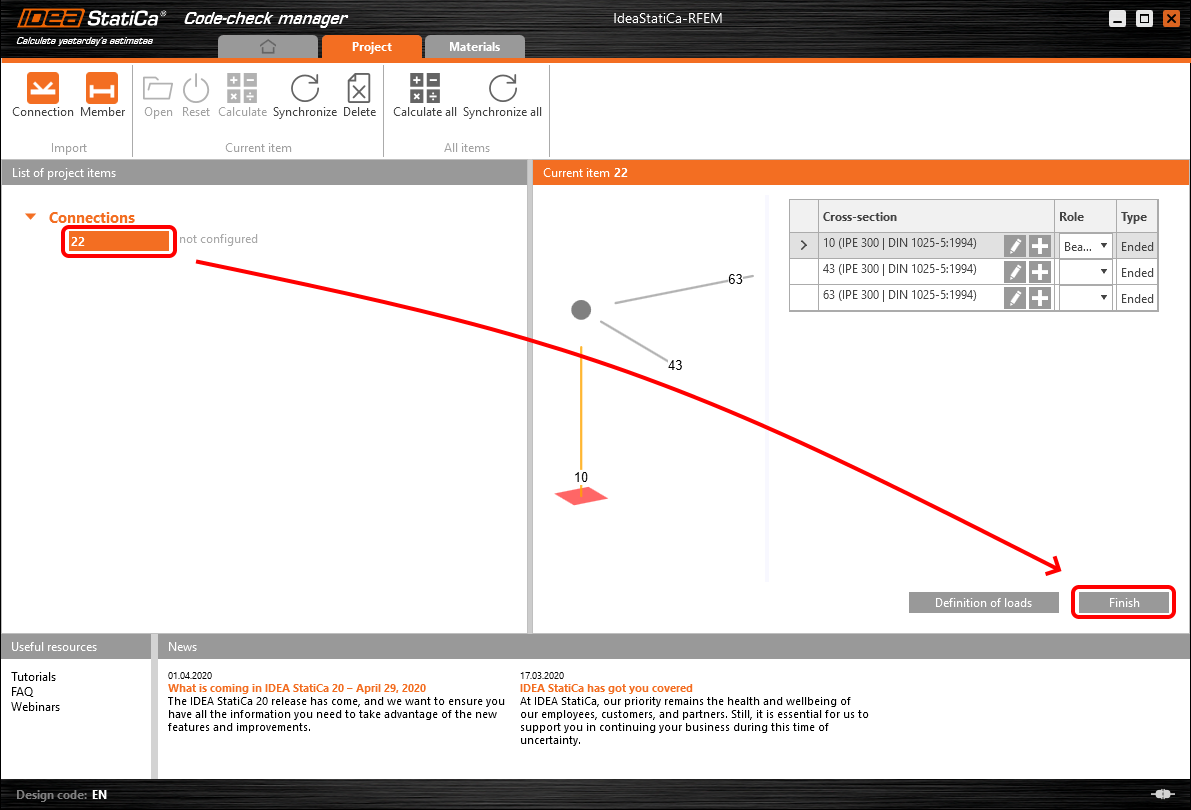
Task: Select connection item 22
Action: [x=118, y=242]
